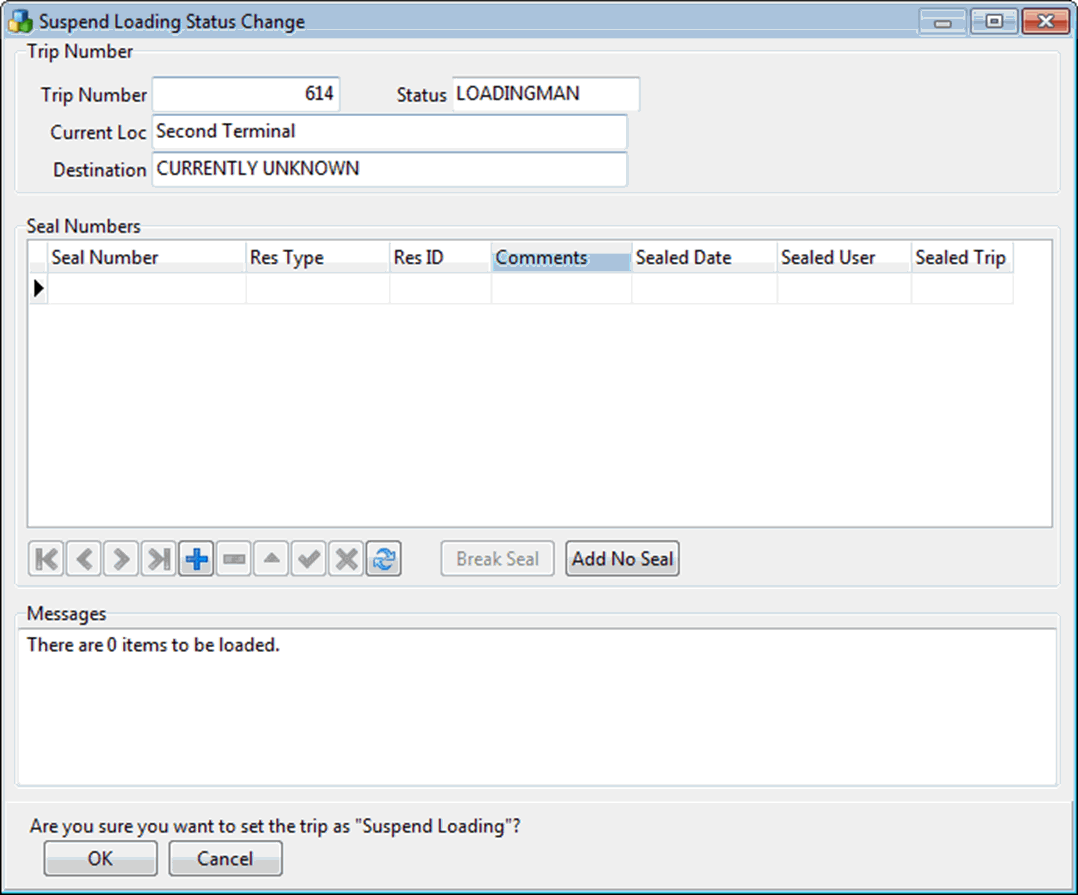Go to next seal record
Viewport: 1078px width, 895px height.
pos(121,559)
